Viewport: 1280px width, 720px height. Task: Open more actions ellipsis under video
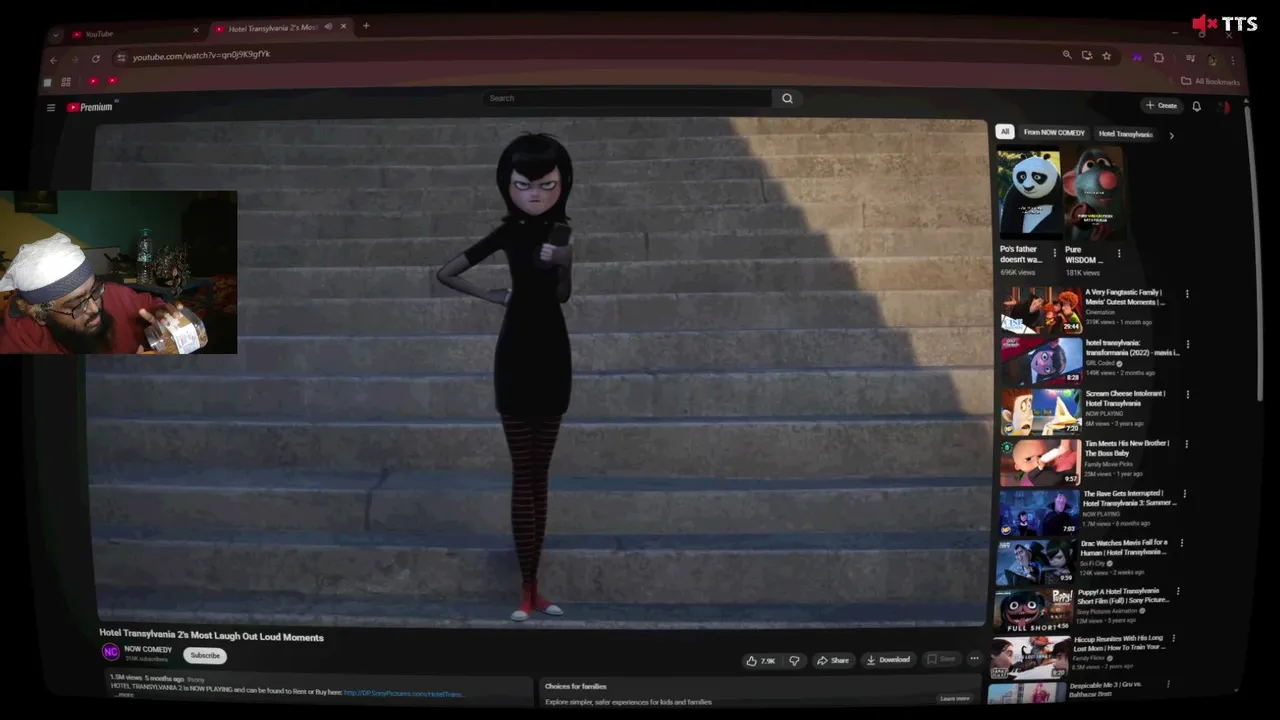(974, 659)
